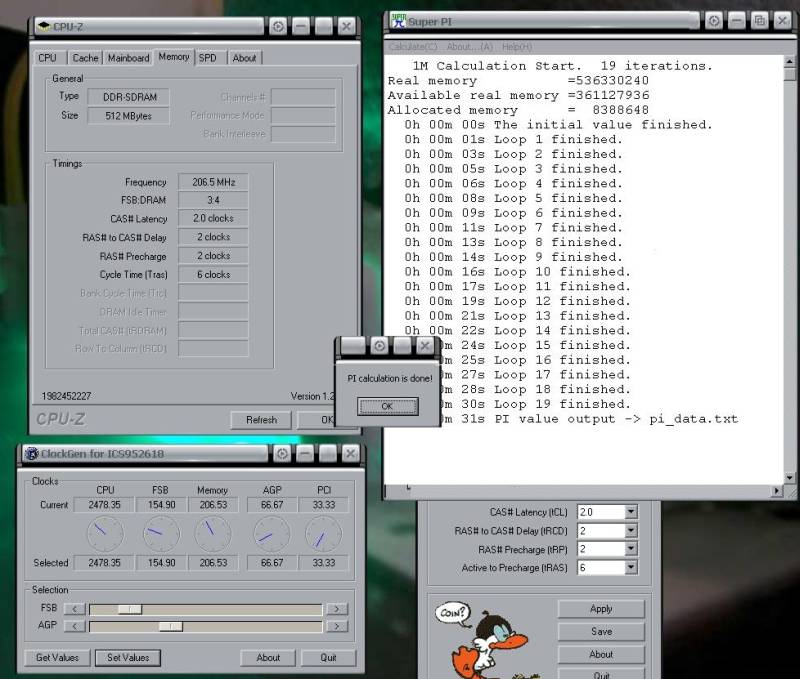Click the memory Type field DDR-SDRAM
The image size is (800, 679).
129,97
